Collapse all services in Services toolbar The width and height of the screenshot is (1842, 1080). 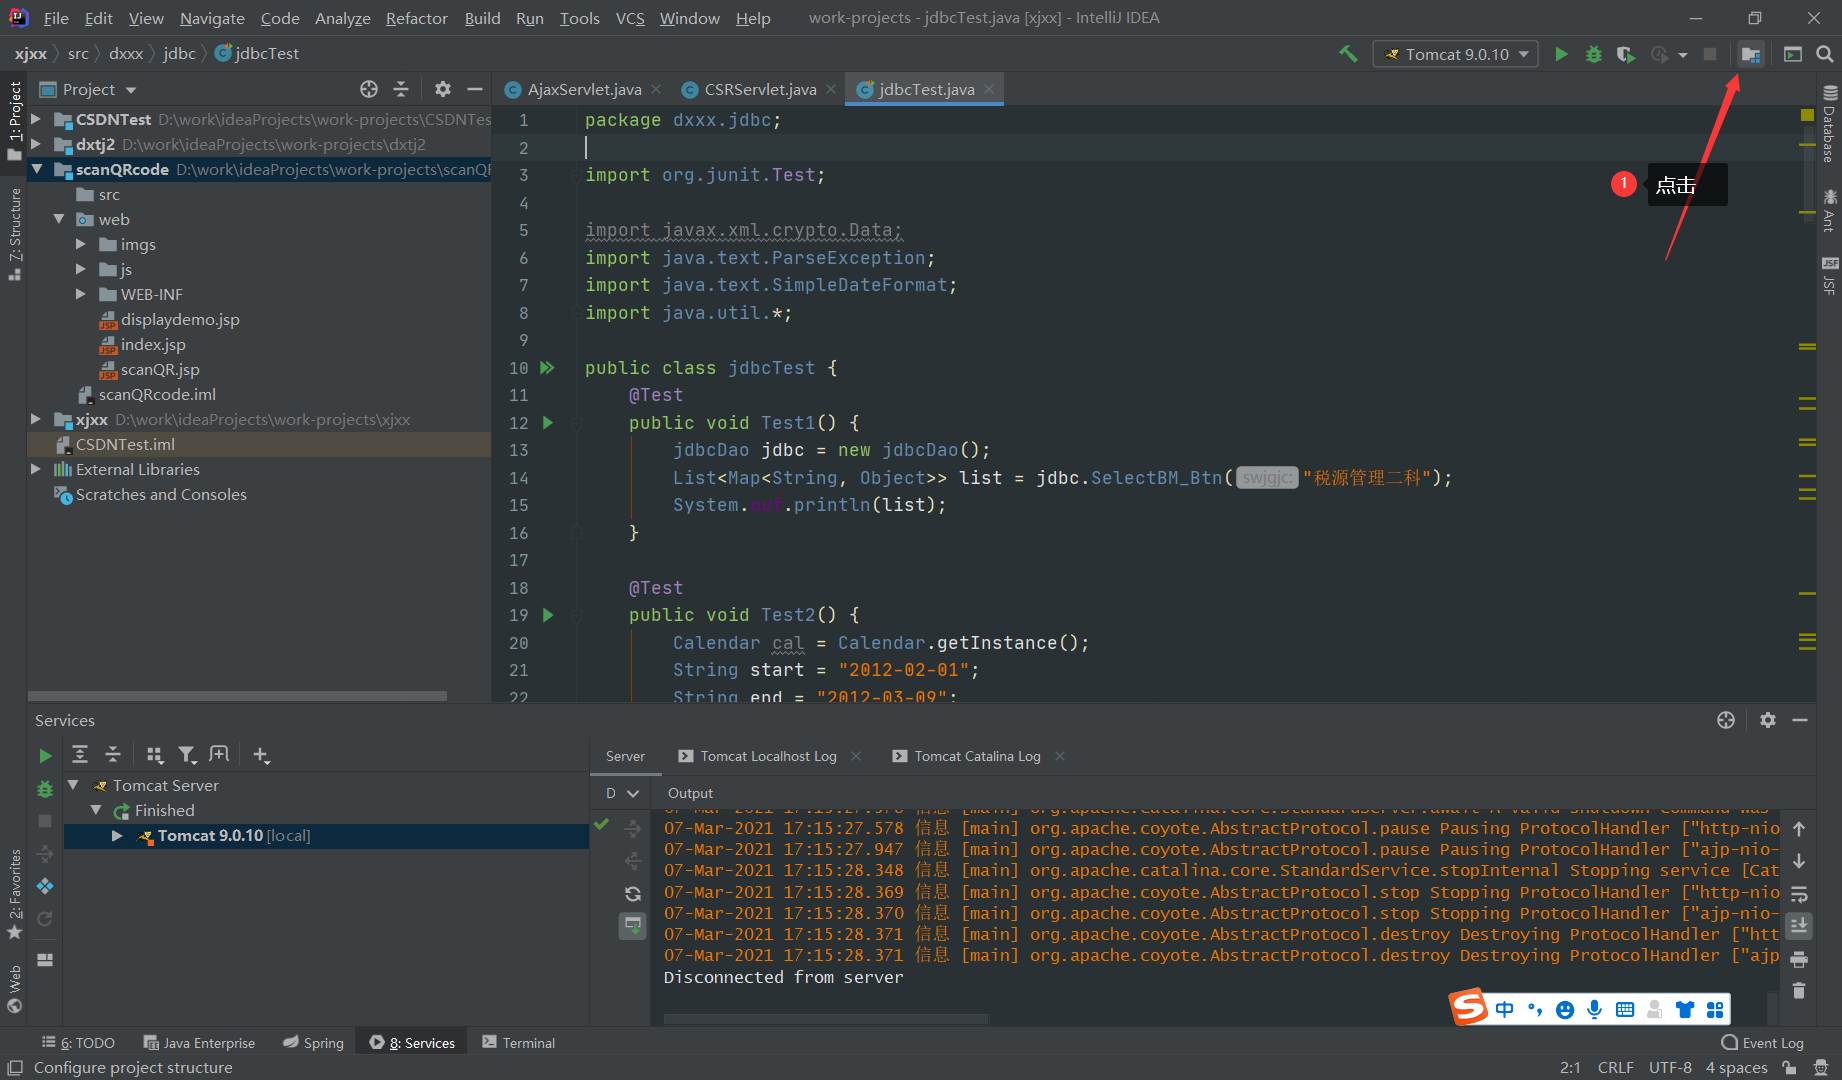click(x=113, y=755)
